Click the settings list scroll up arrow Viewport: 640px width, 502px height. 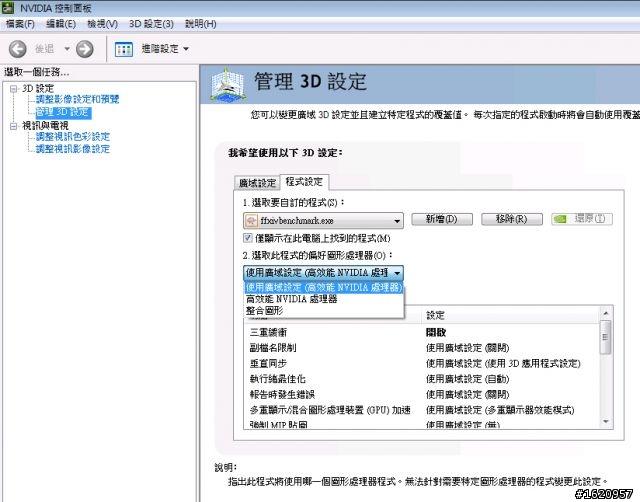[x=606, y=313]
